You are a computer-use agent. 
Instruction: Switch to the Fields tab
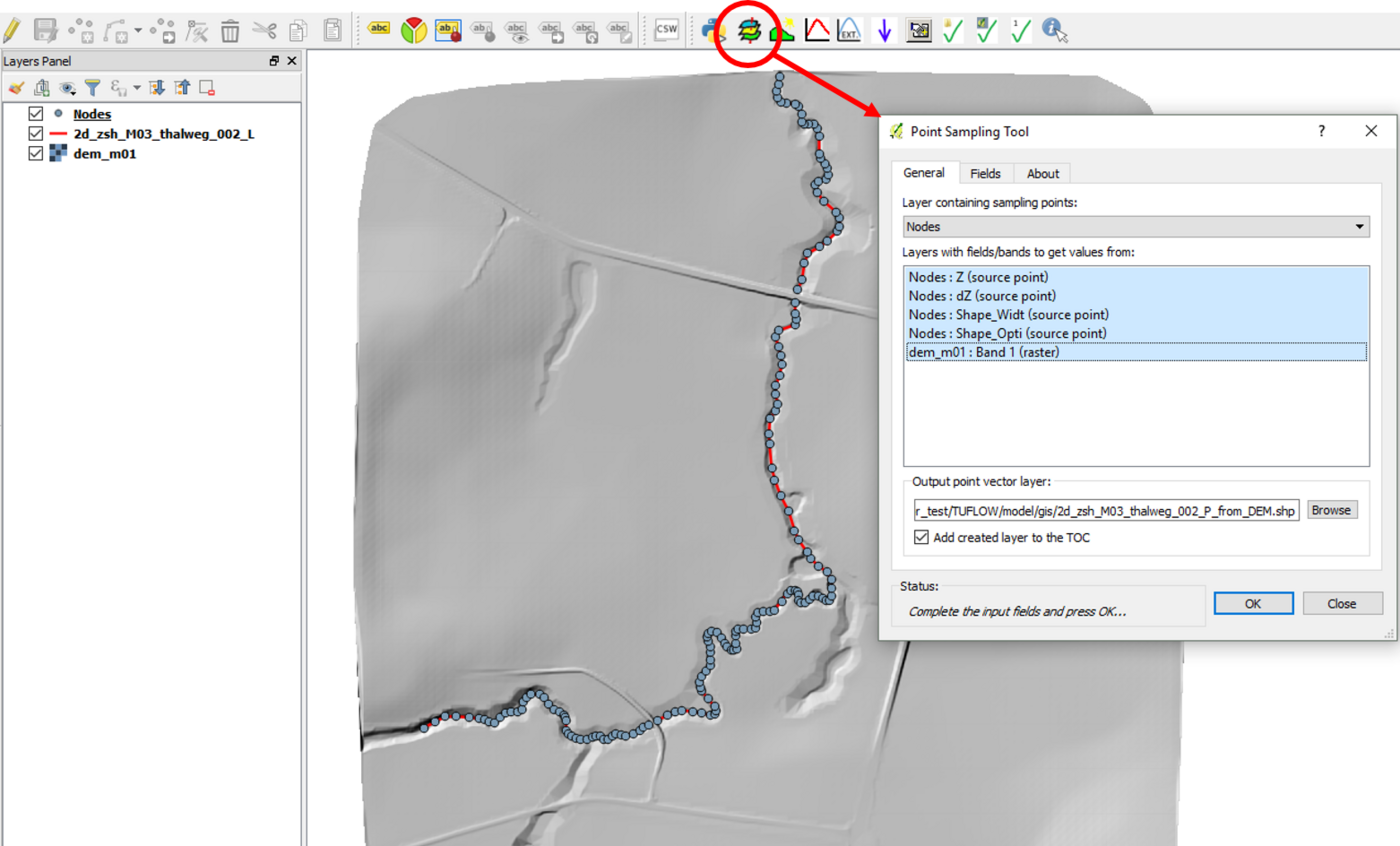(985, 173)
